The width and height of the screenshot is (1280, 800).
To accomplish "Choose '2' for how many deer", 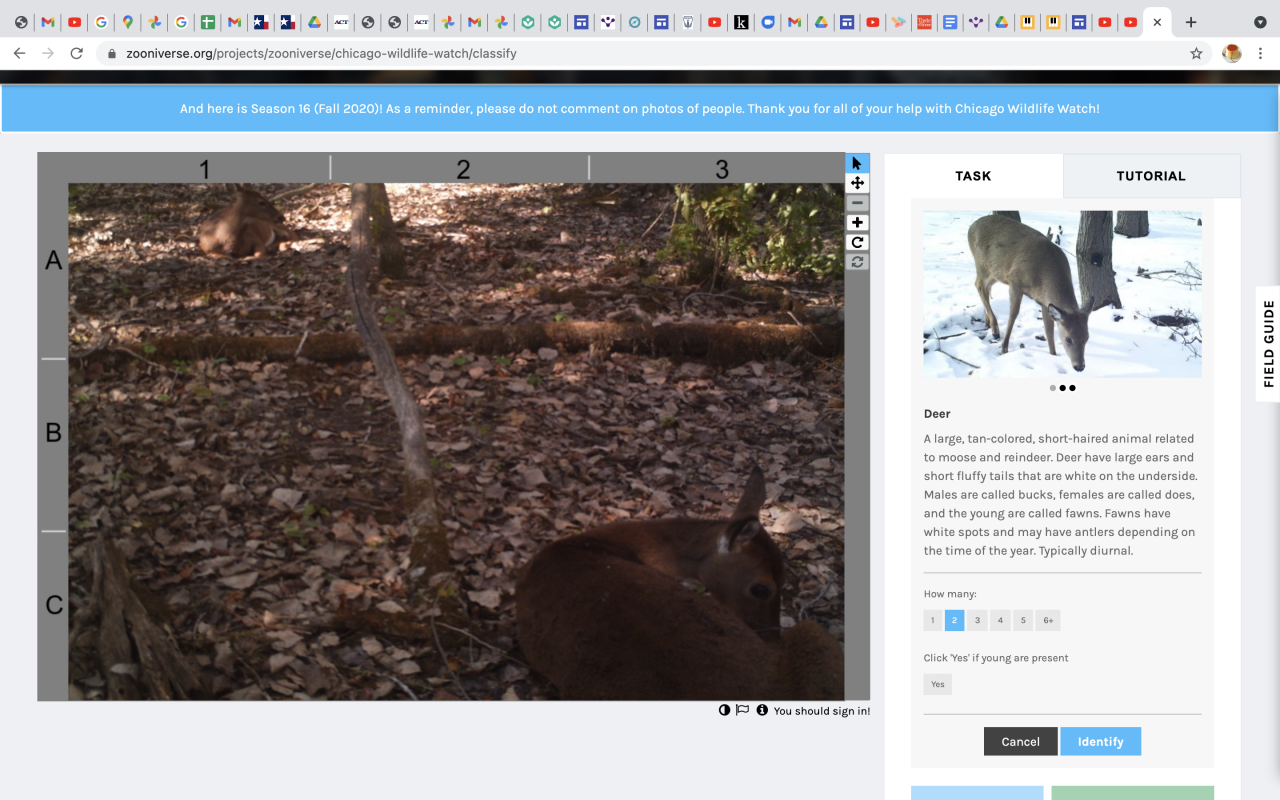I will coord(954,621).
